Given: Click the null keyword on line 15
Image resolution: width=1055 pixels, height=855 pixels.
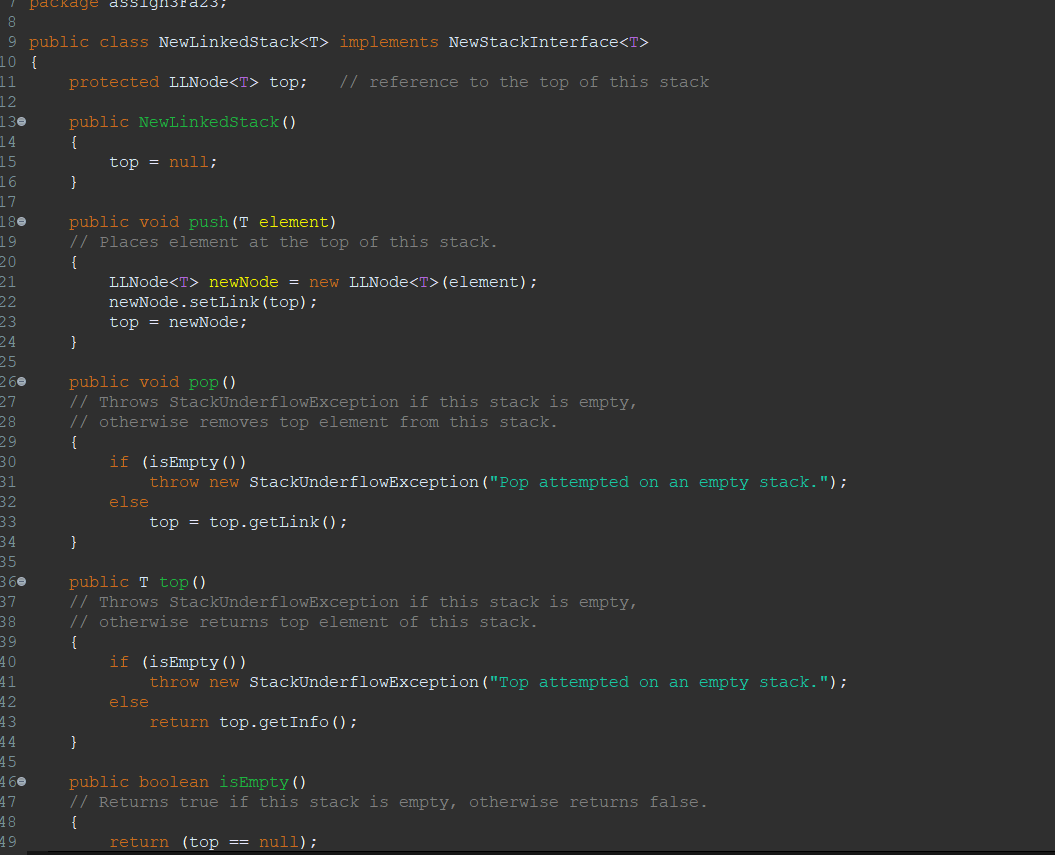Looking at the screenshot, I should pos(192,161).
